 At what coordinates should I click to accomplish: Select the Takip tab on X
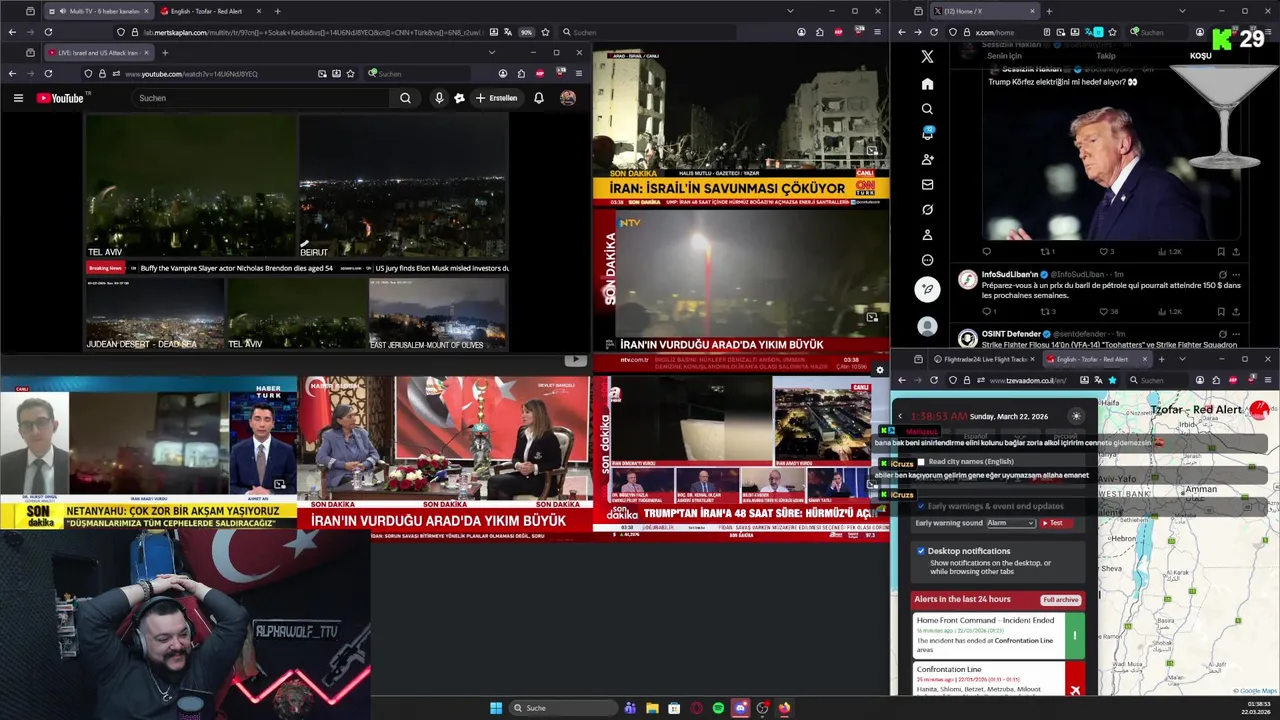(1106, 56)
